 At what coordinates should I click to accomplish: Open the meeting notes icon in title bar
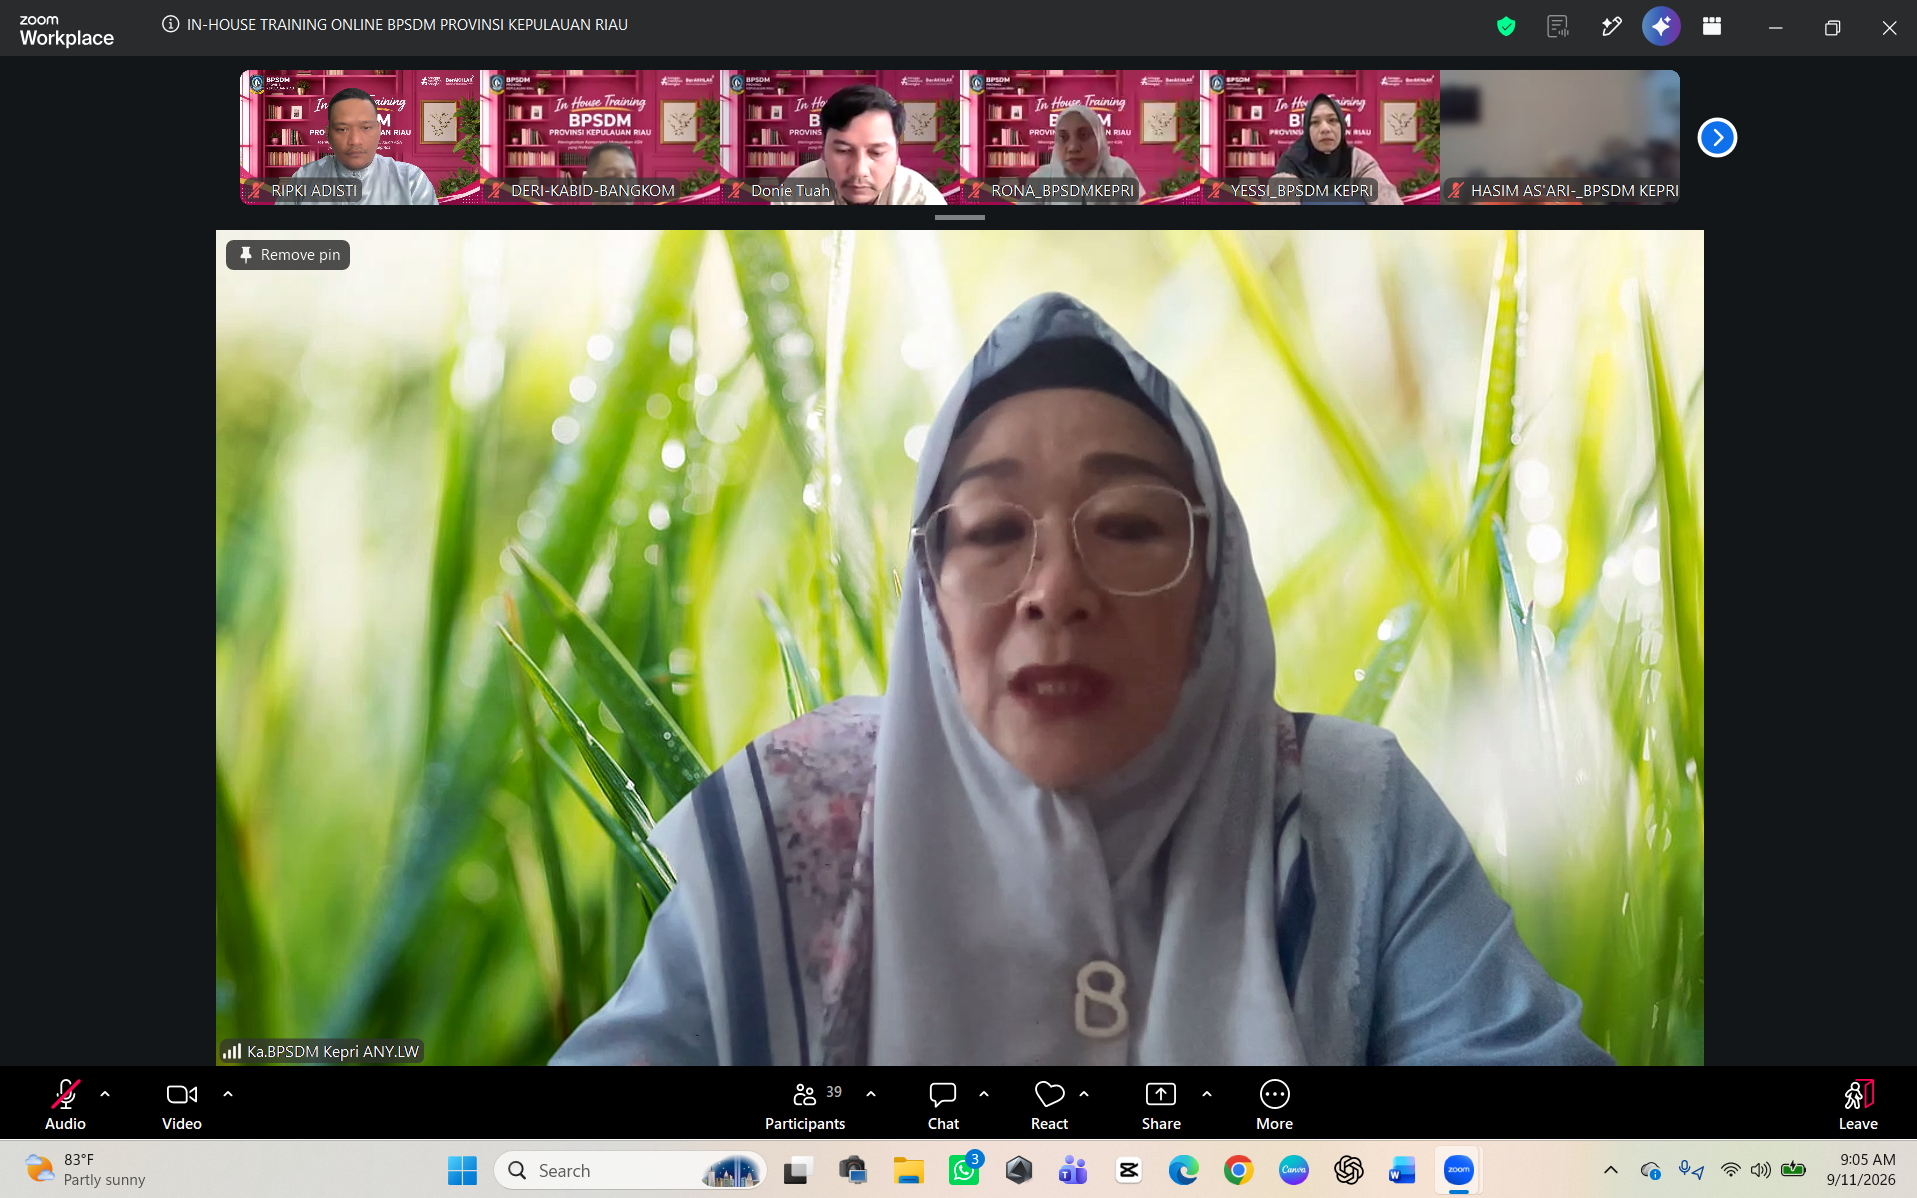click(x=1558, y=27)
